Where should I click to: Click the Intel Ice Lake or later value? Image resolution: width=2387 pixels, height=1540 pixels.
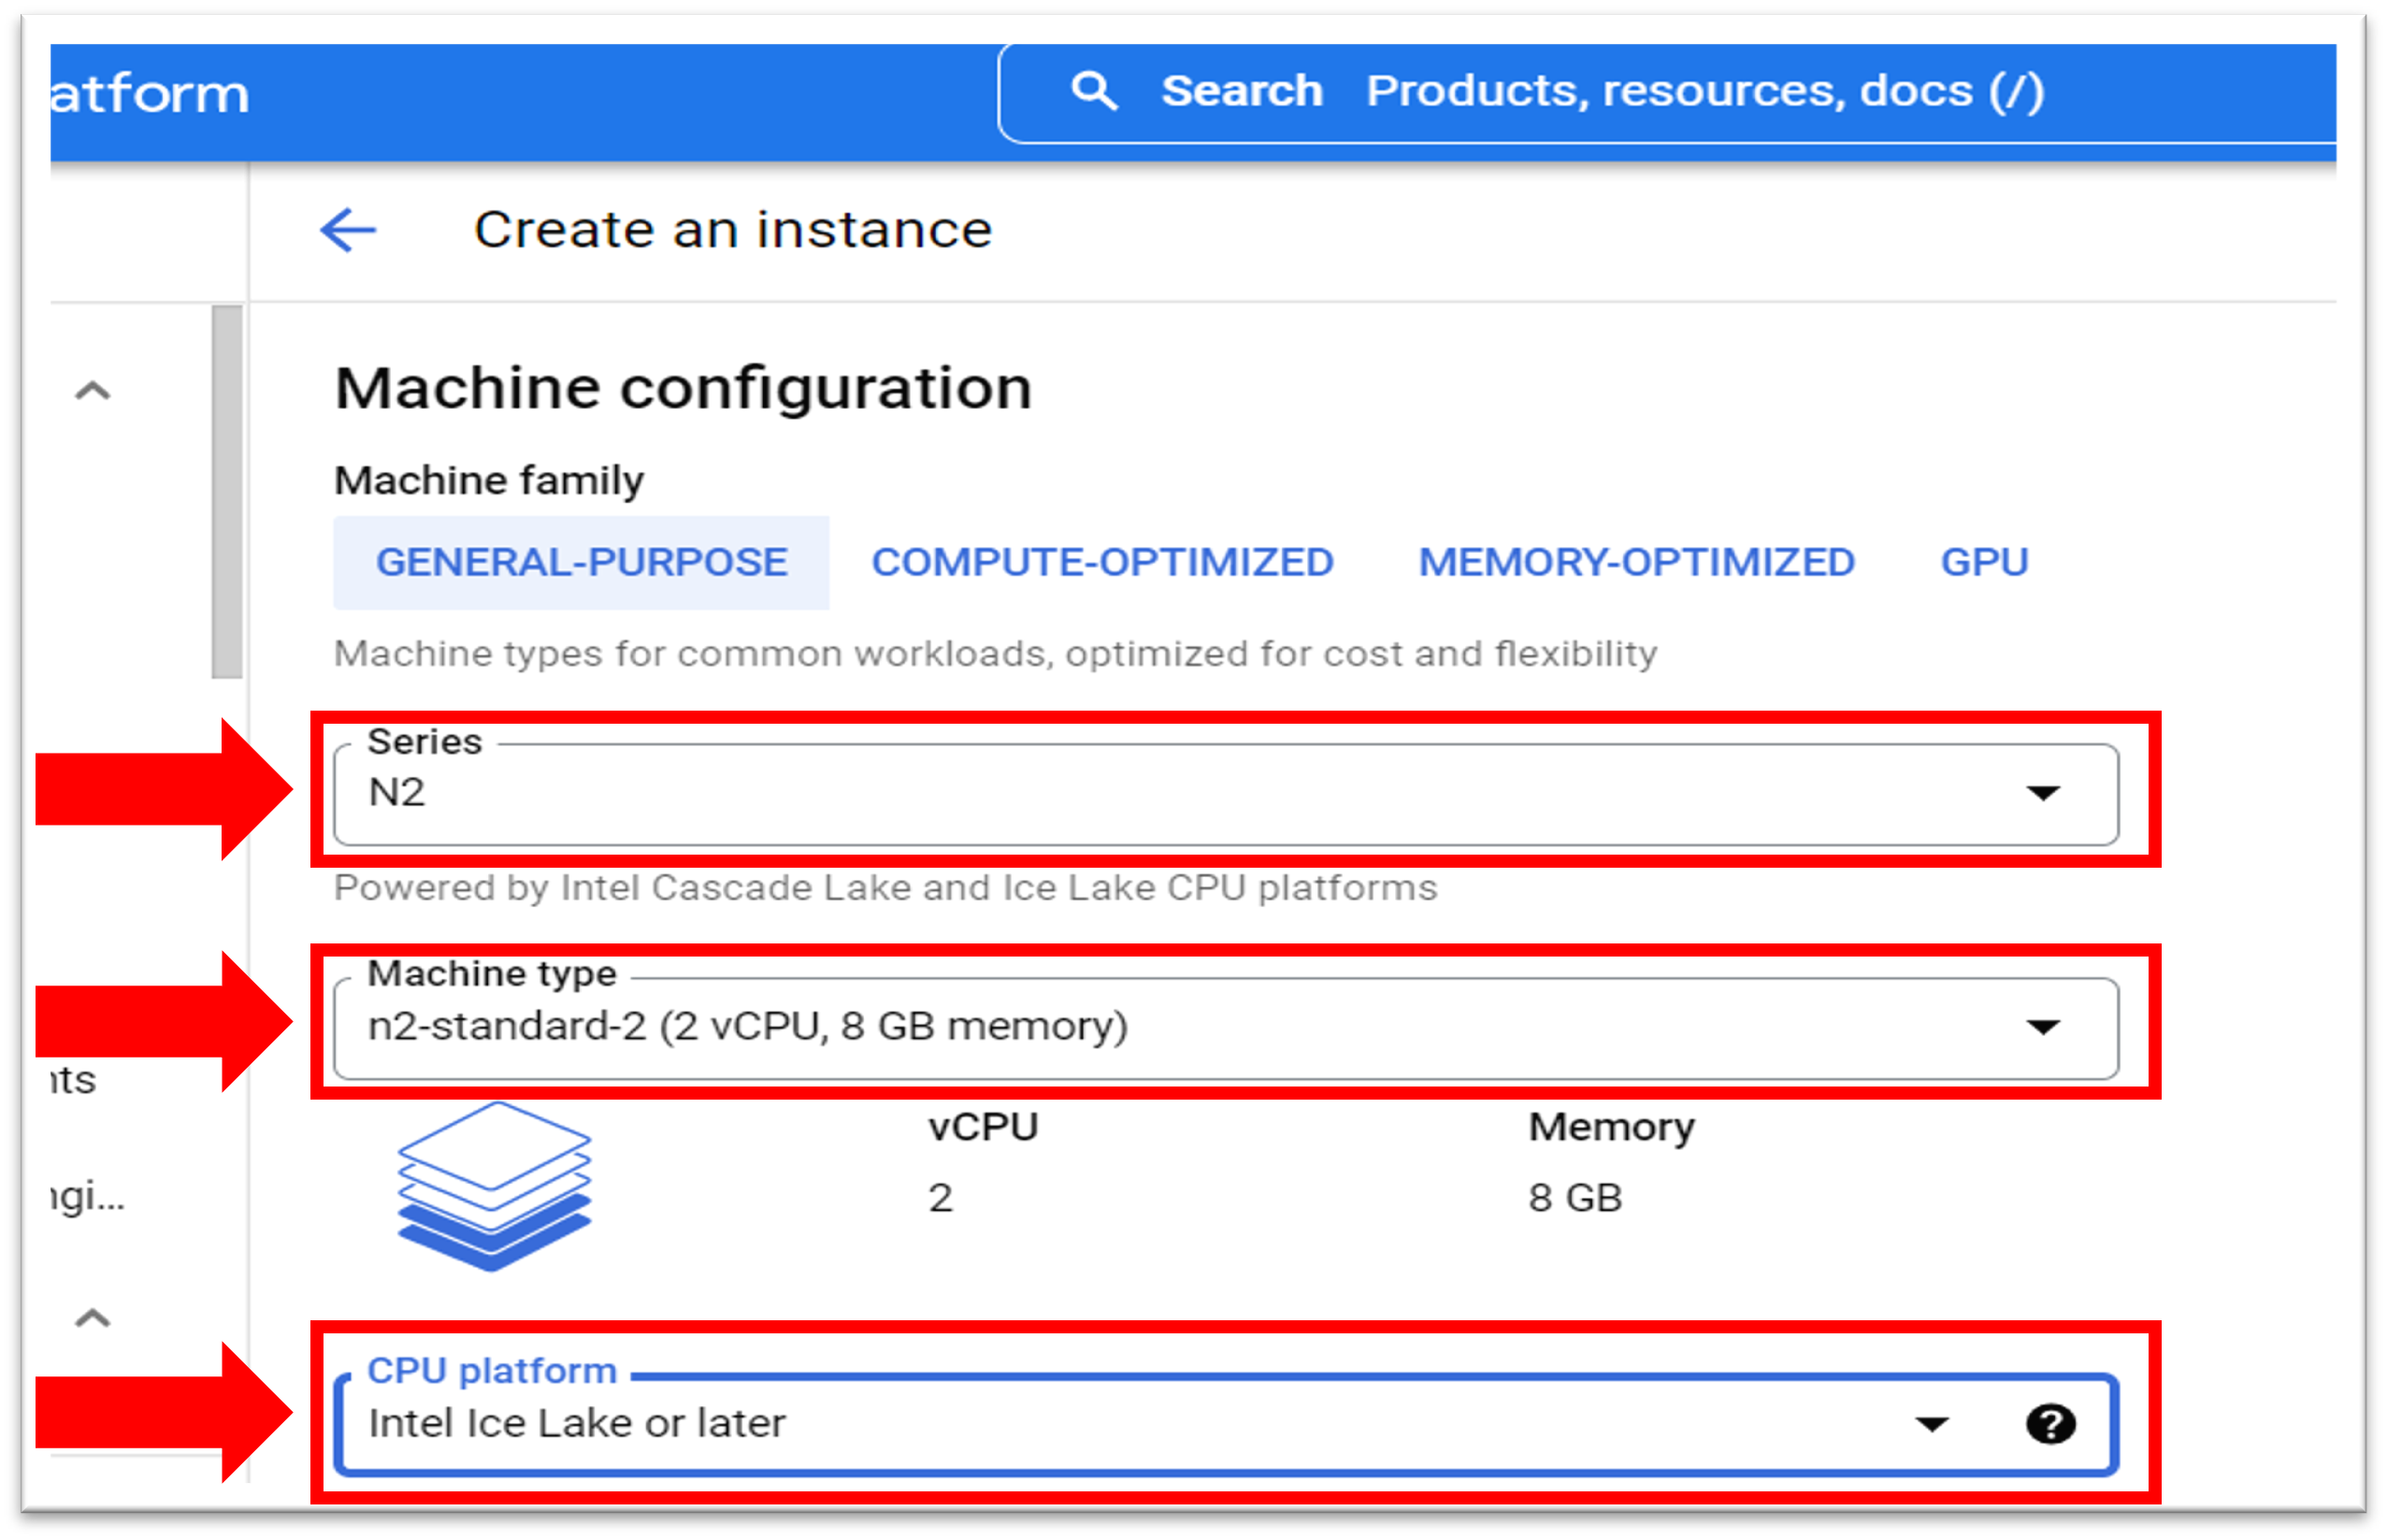tap(577, 1424)
